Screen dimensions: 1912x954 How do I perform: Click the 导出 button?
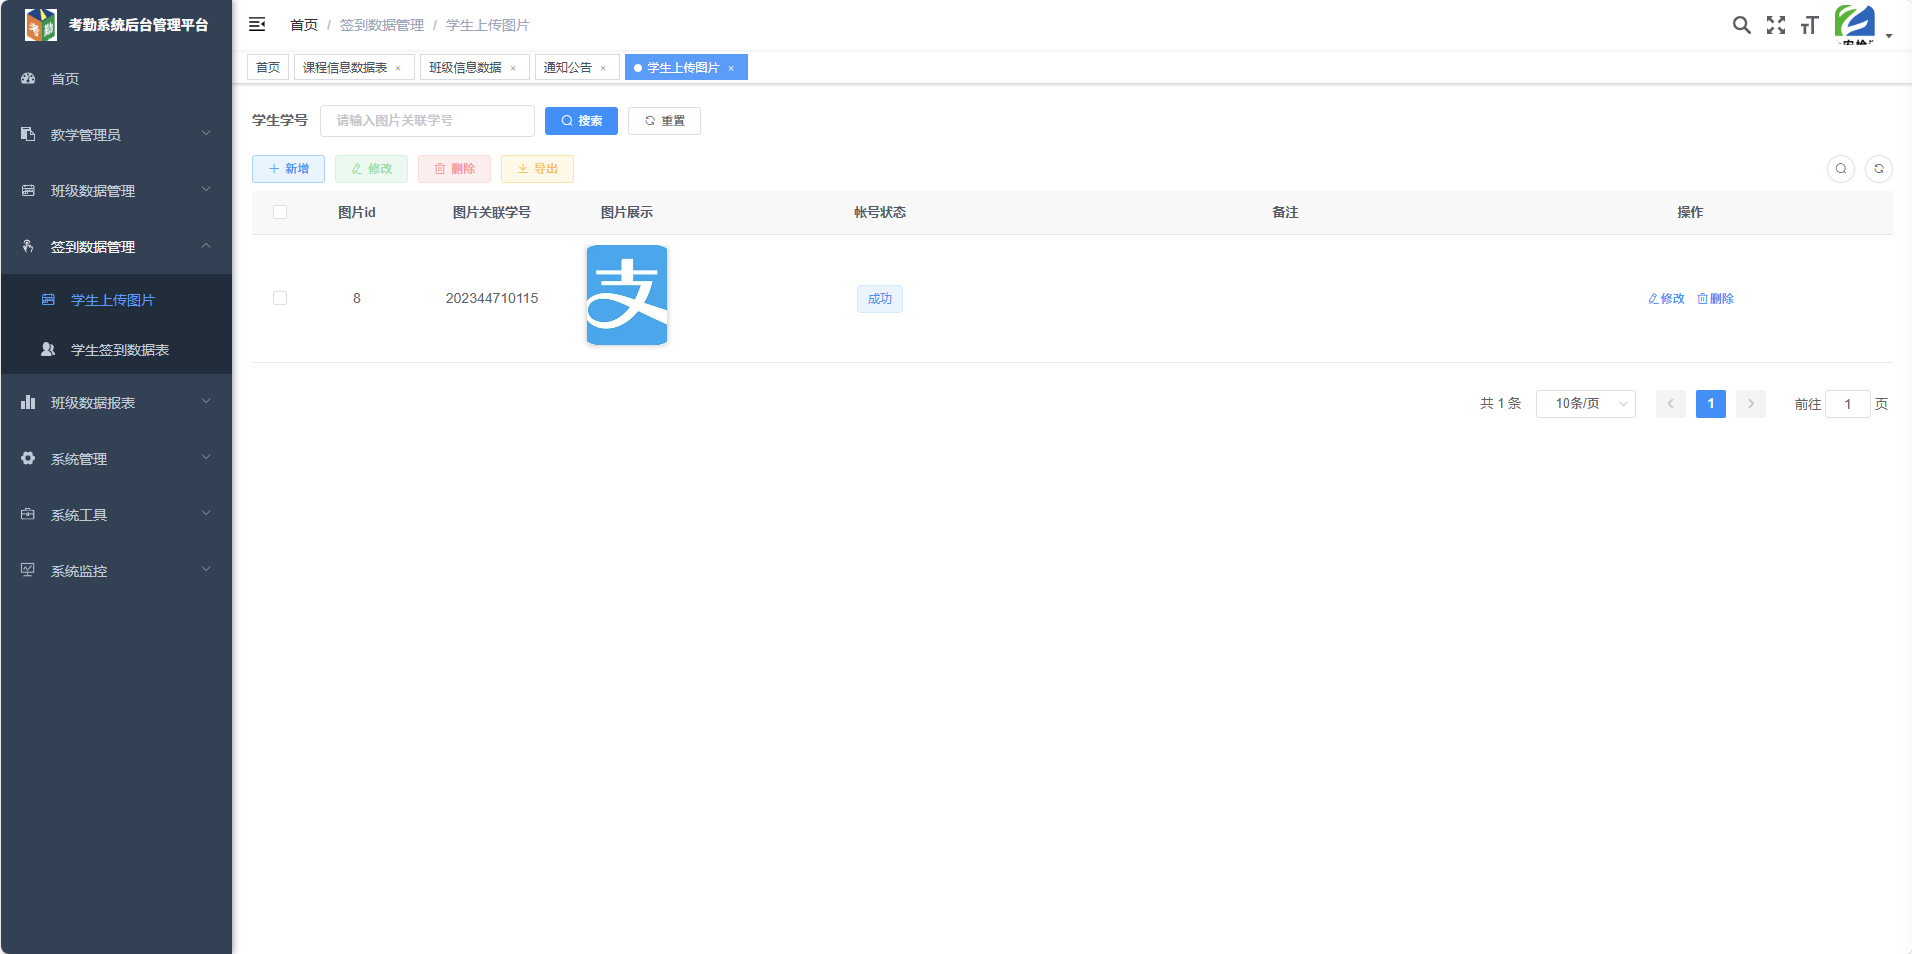click(537, 169)
